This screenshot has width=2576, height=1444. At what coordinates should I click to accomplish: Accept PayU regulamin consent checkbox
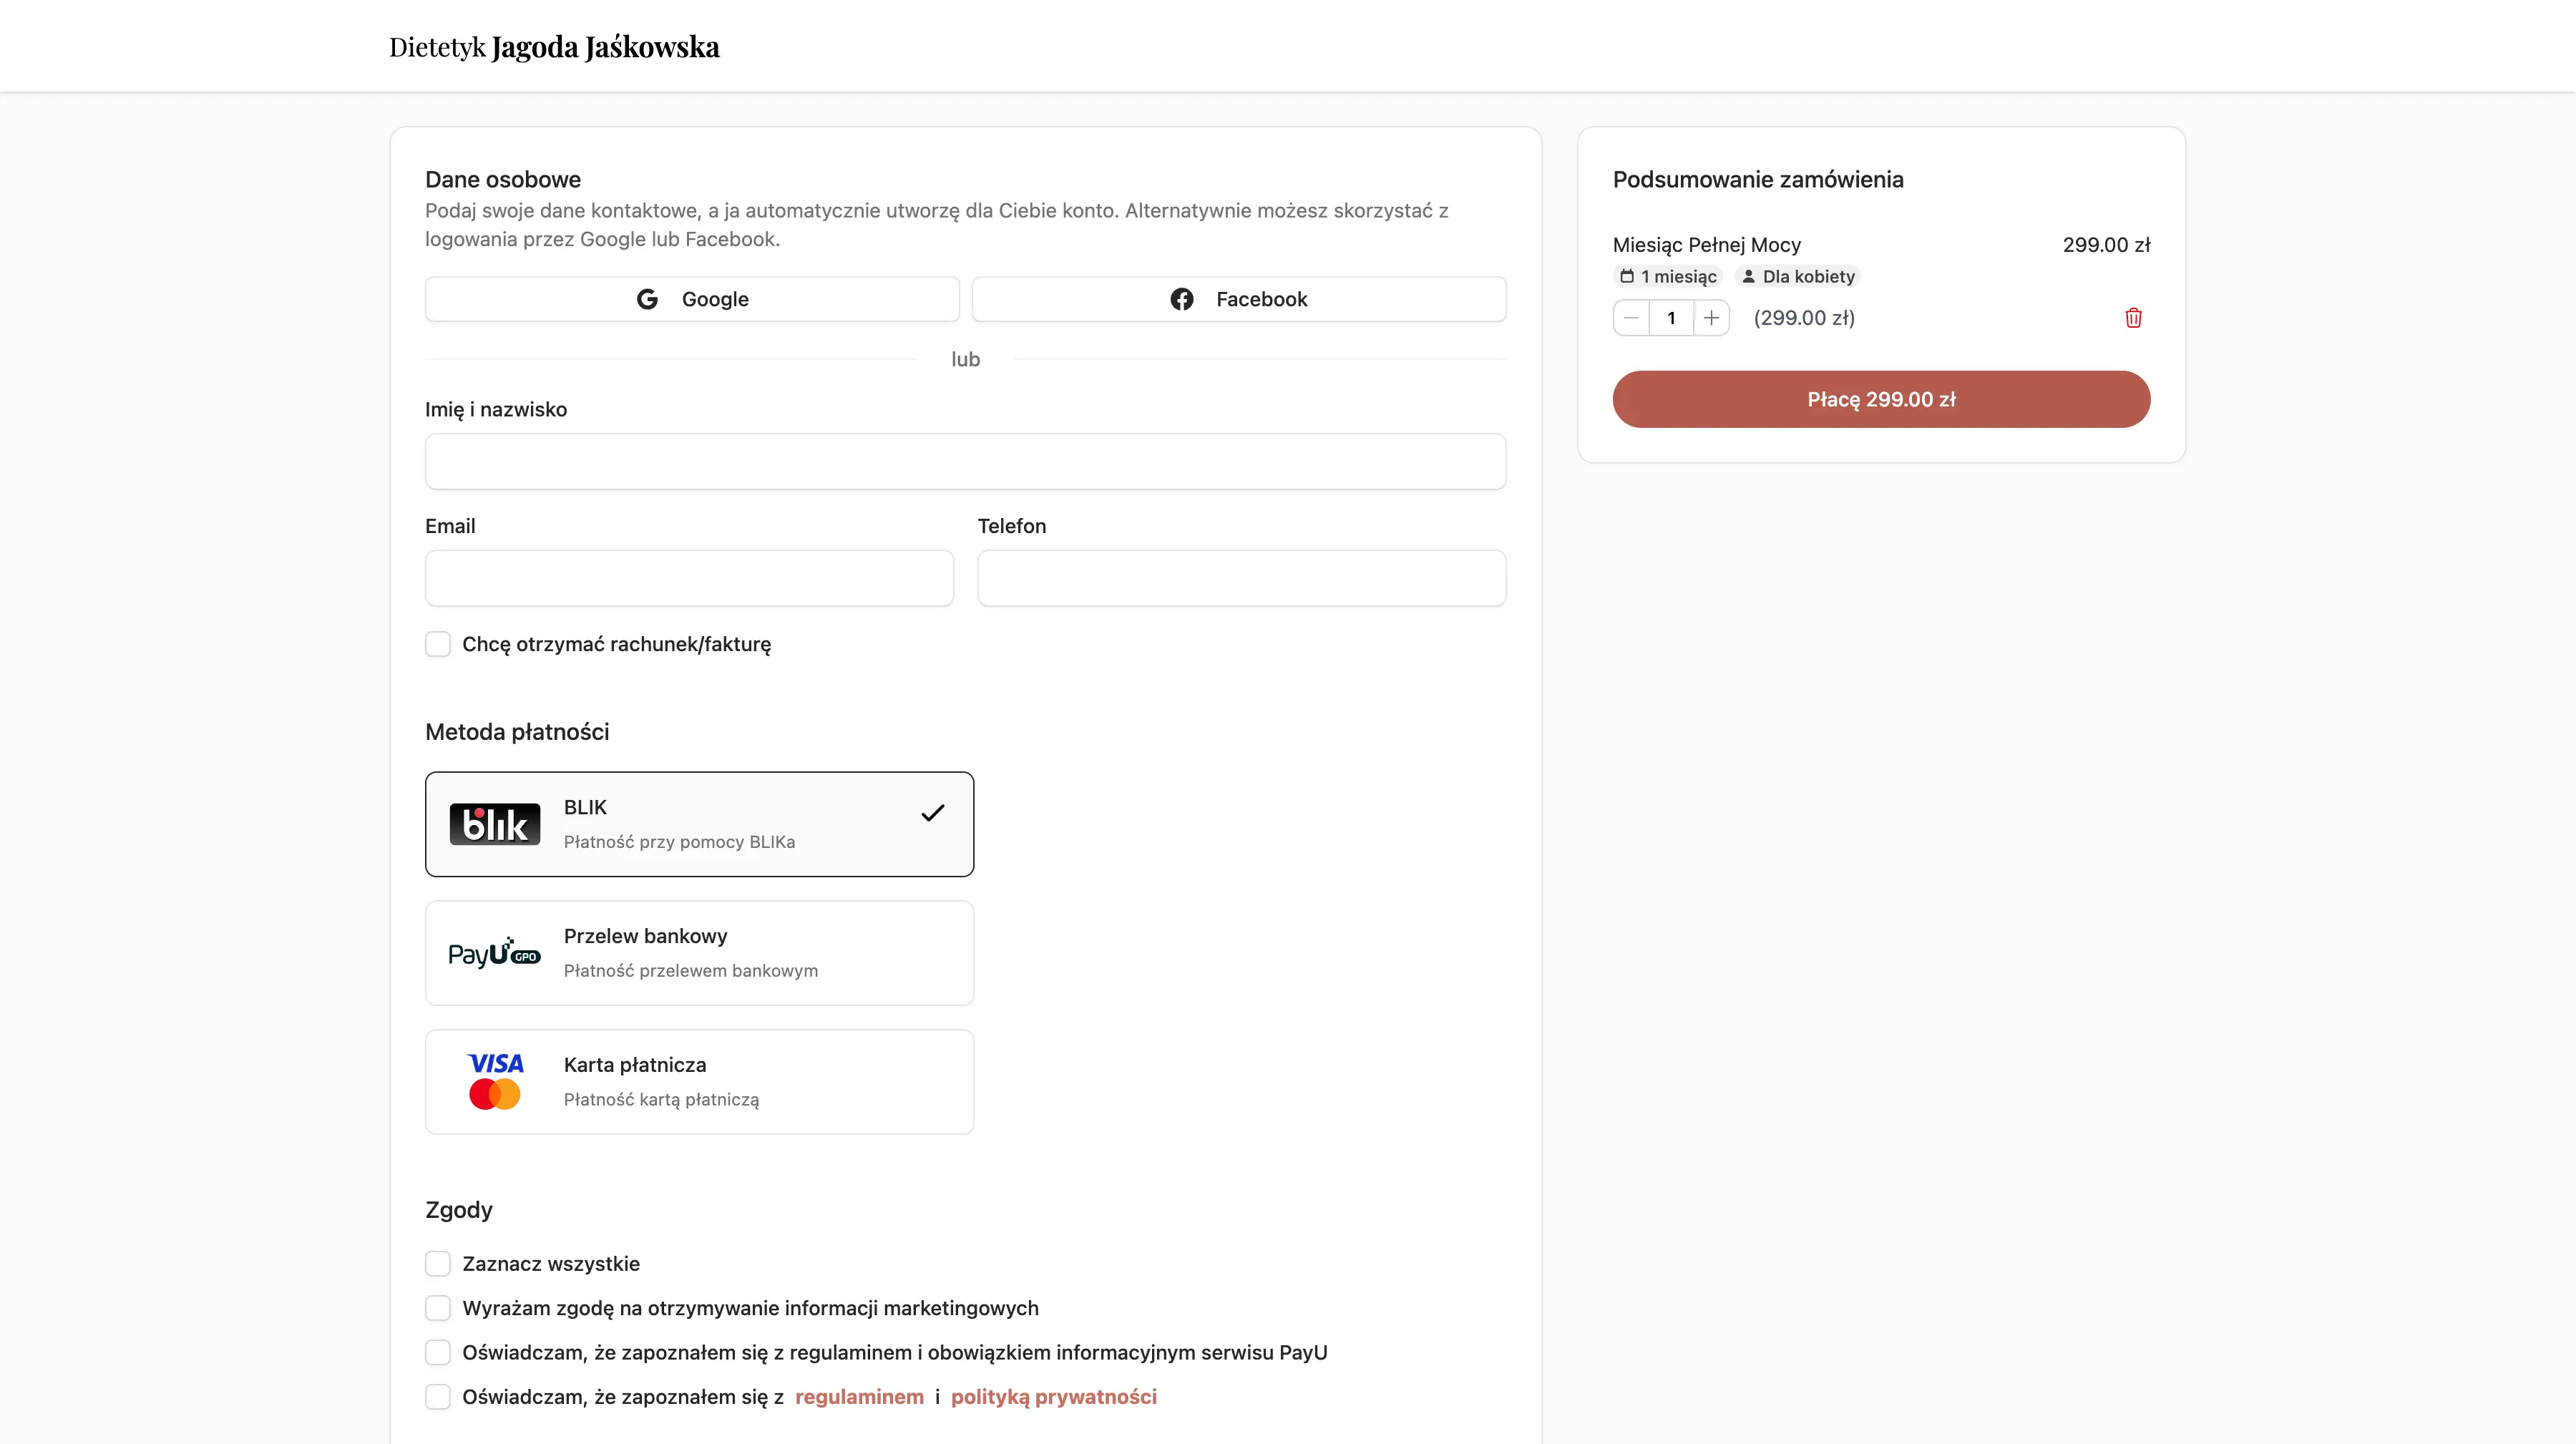tap(438, 1352)
